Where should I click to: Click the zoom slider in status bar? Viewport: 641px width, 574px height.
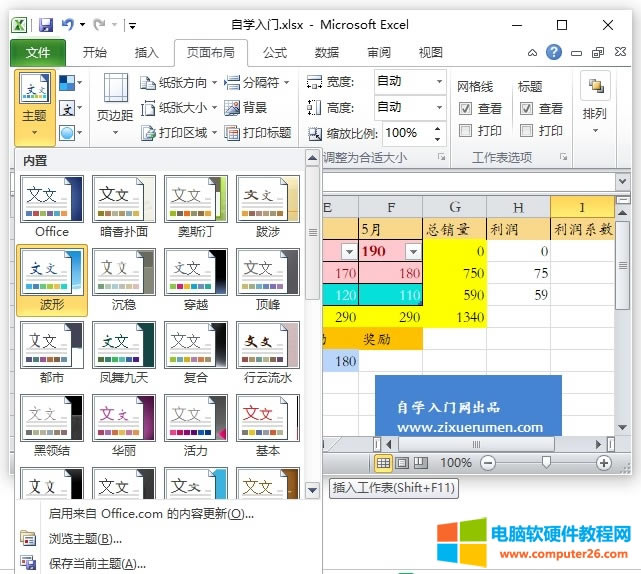tap(546, 463)
